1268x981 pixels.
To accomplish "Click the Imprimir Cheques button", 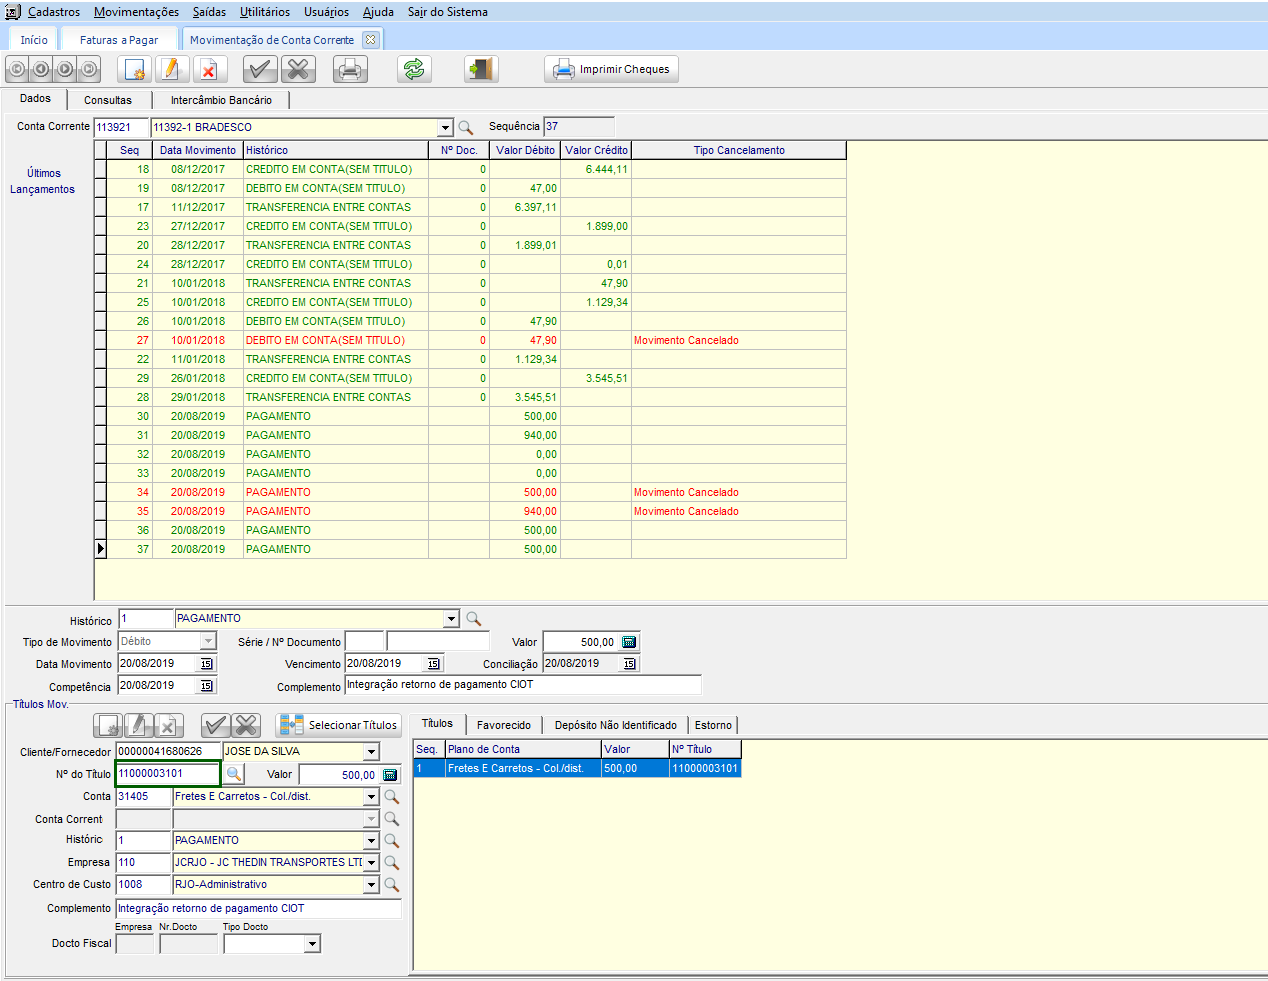I will pyautogui.click(x=611, y=69).
